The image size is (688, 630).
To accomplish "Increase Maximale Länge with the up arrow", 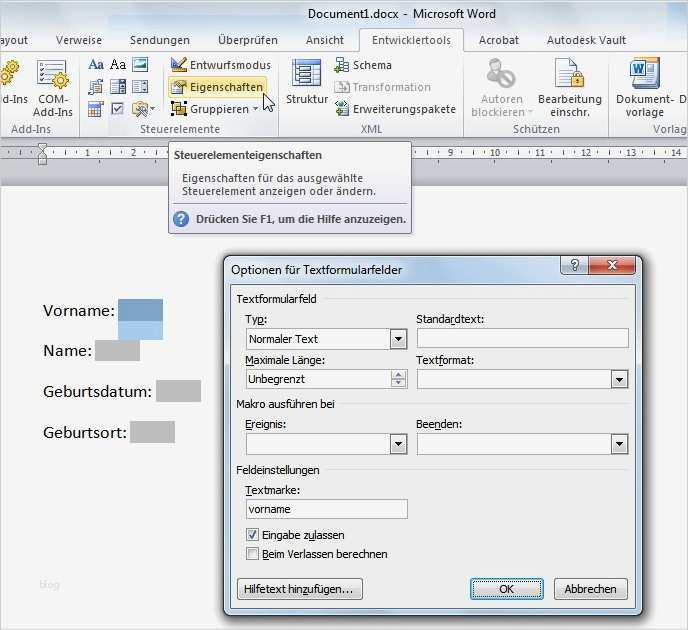I will click(398, 375).
